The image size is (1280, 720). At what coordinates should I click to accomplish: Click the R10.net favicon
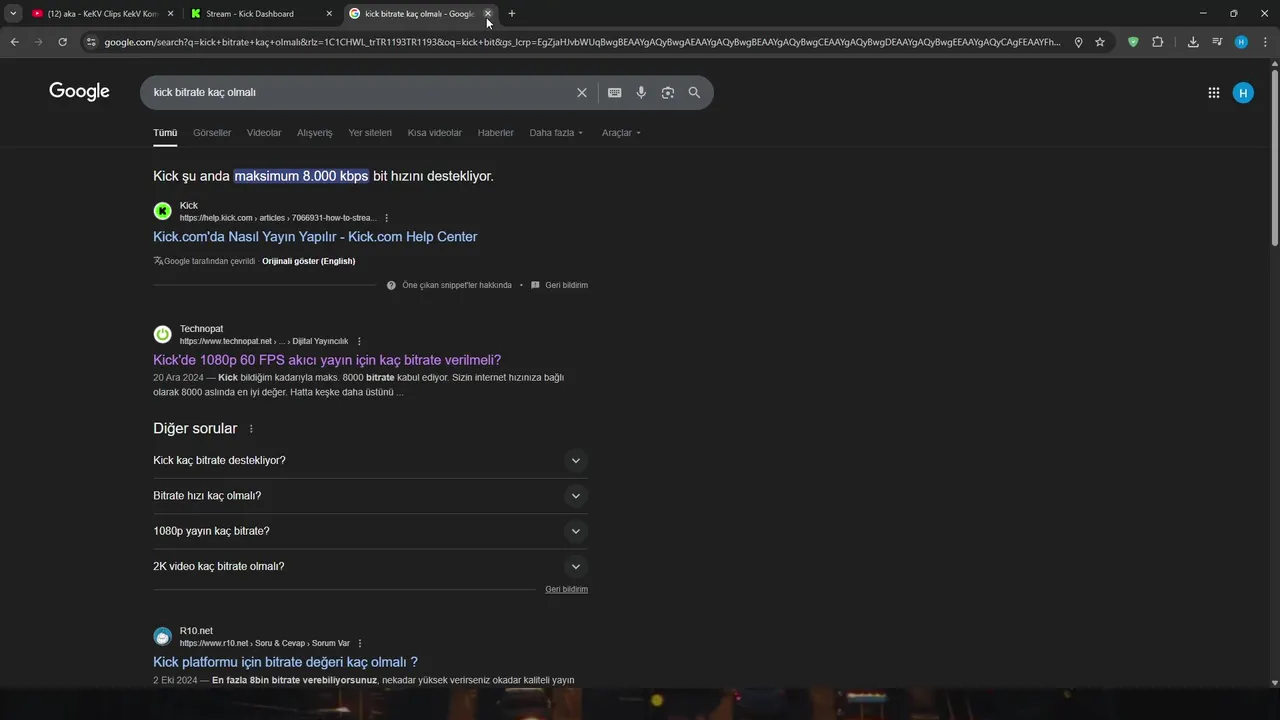[162, 636]
